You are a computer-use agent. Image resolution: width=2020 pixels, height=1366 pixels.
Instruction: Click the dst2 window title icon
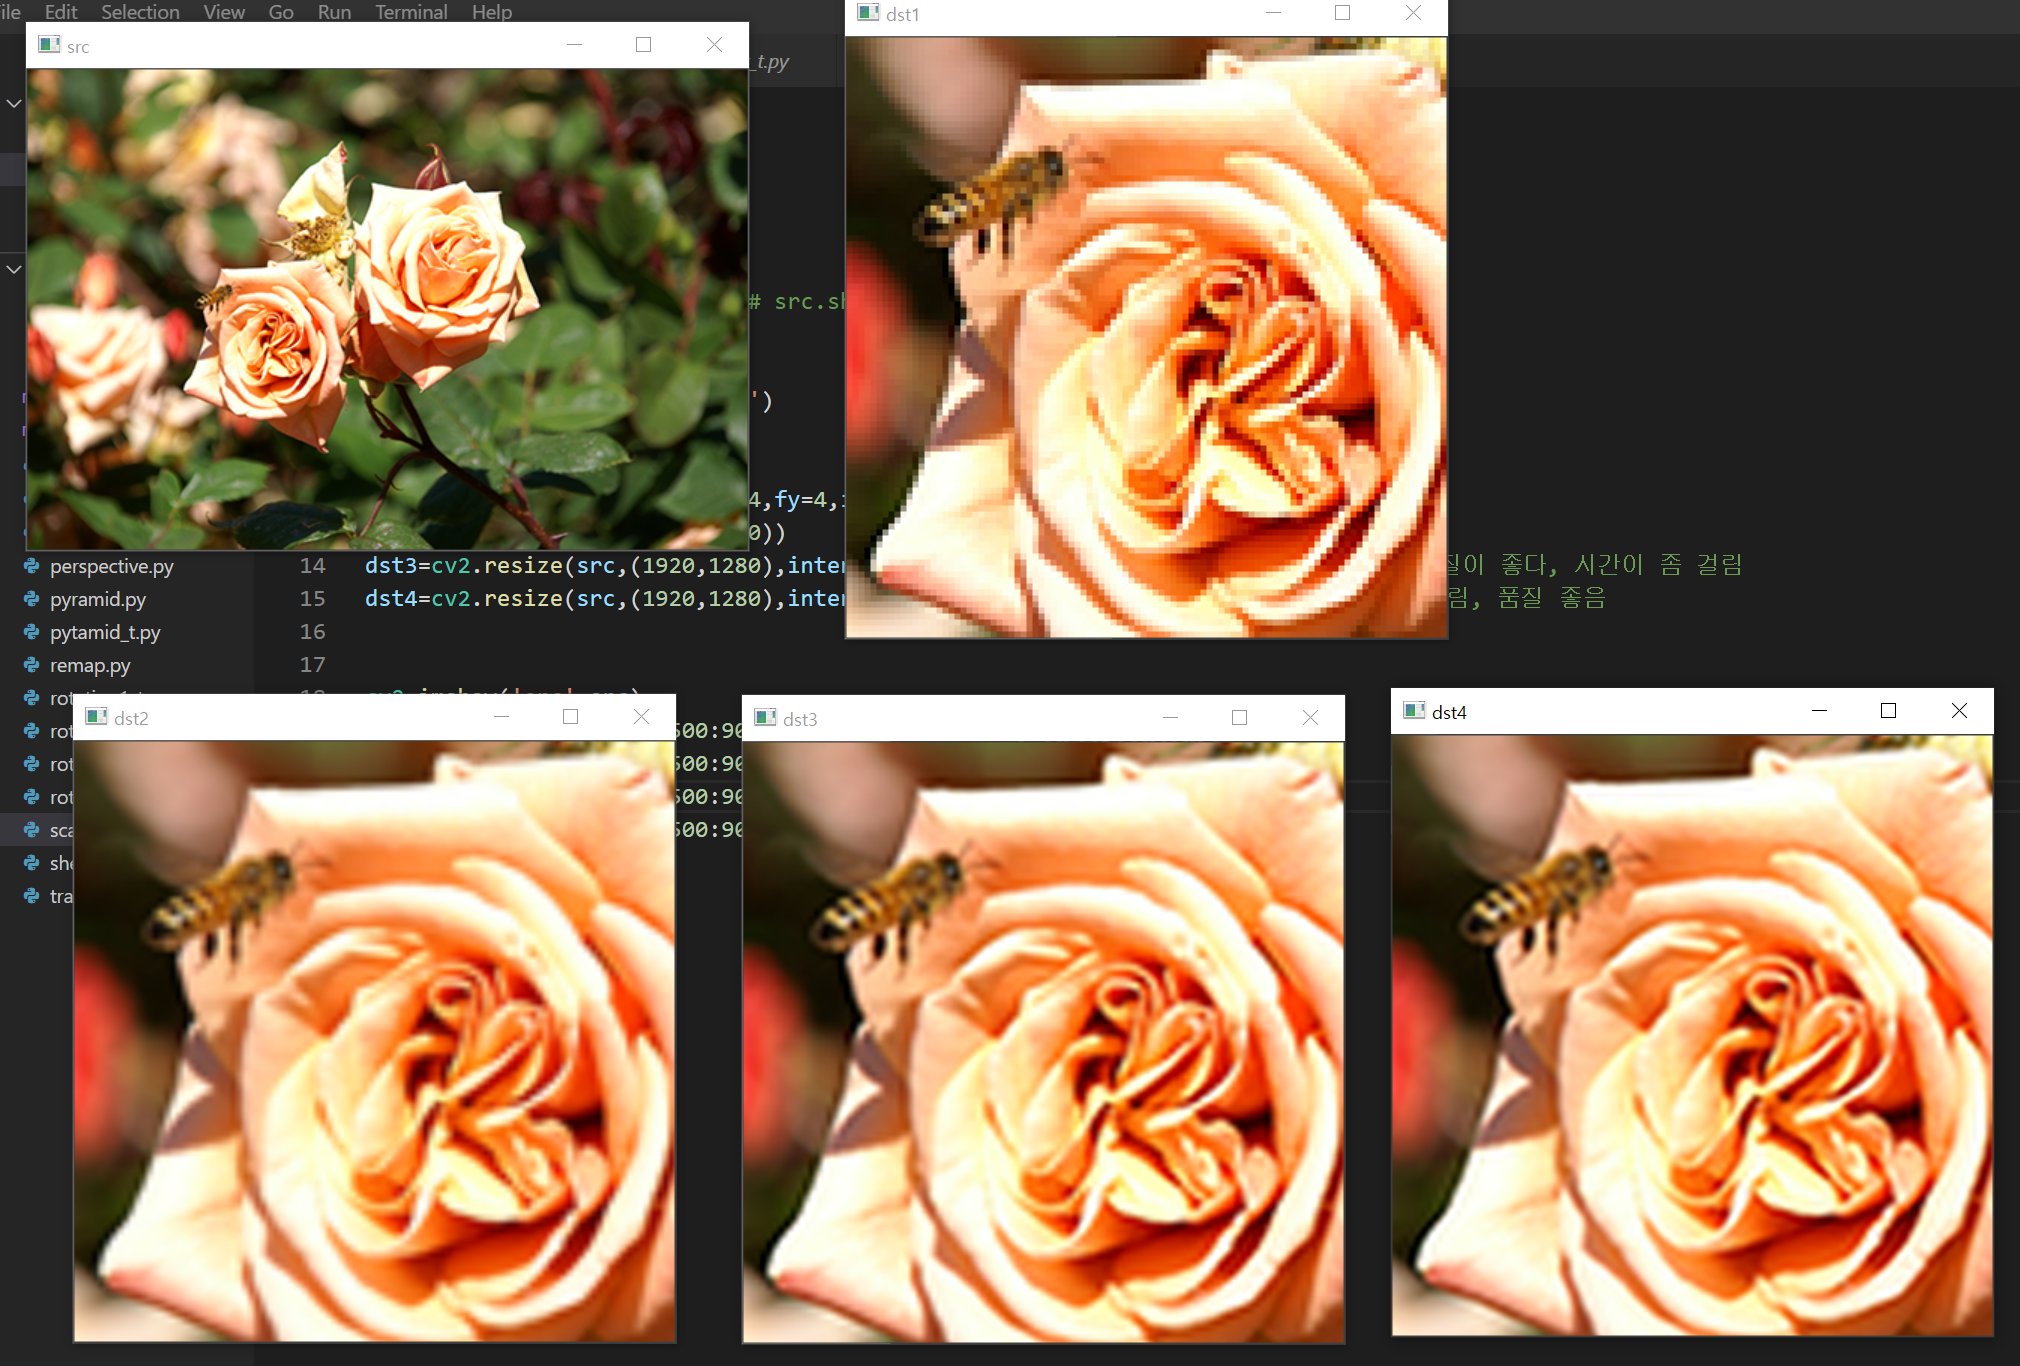[96, 717]
